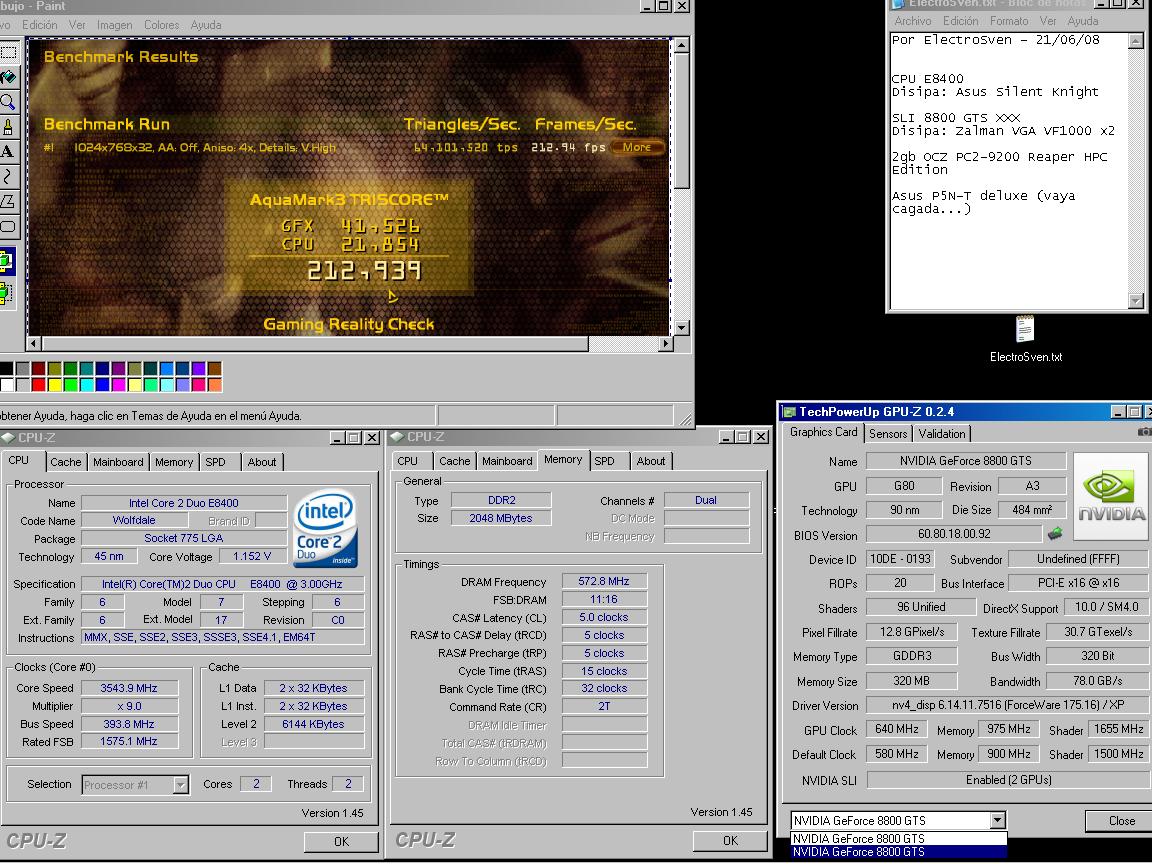Click the camera screenshot icon in GPU-Z
1152x864 pixels.
pos(1145,432)
